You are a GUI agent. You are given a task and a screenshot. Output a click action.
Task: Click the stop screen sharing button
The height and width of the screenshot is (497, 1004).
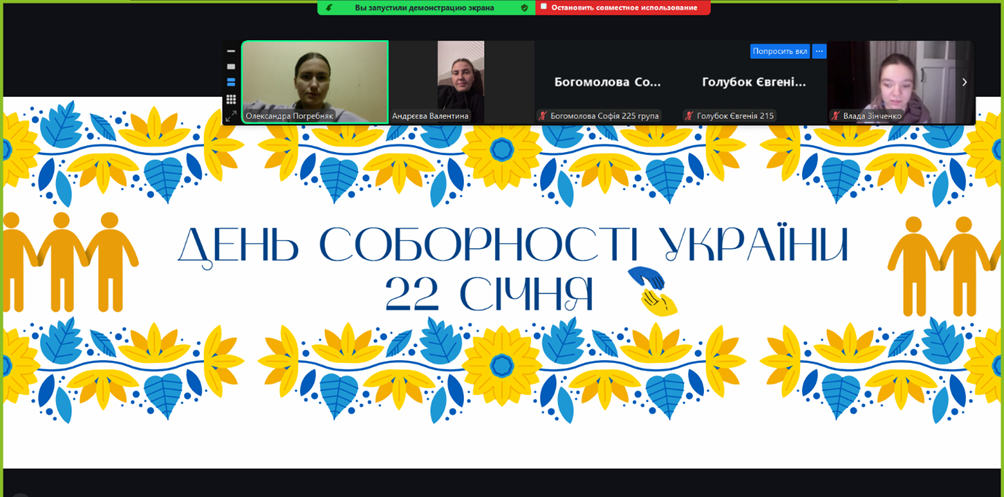point(624,8)
